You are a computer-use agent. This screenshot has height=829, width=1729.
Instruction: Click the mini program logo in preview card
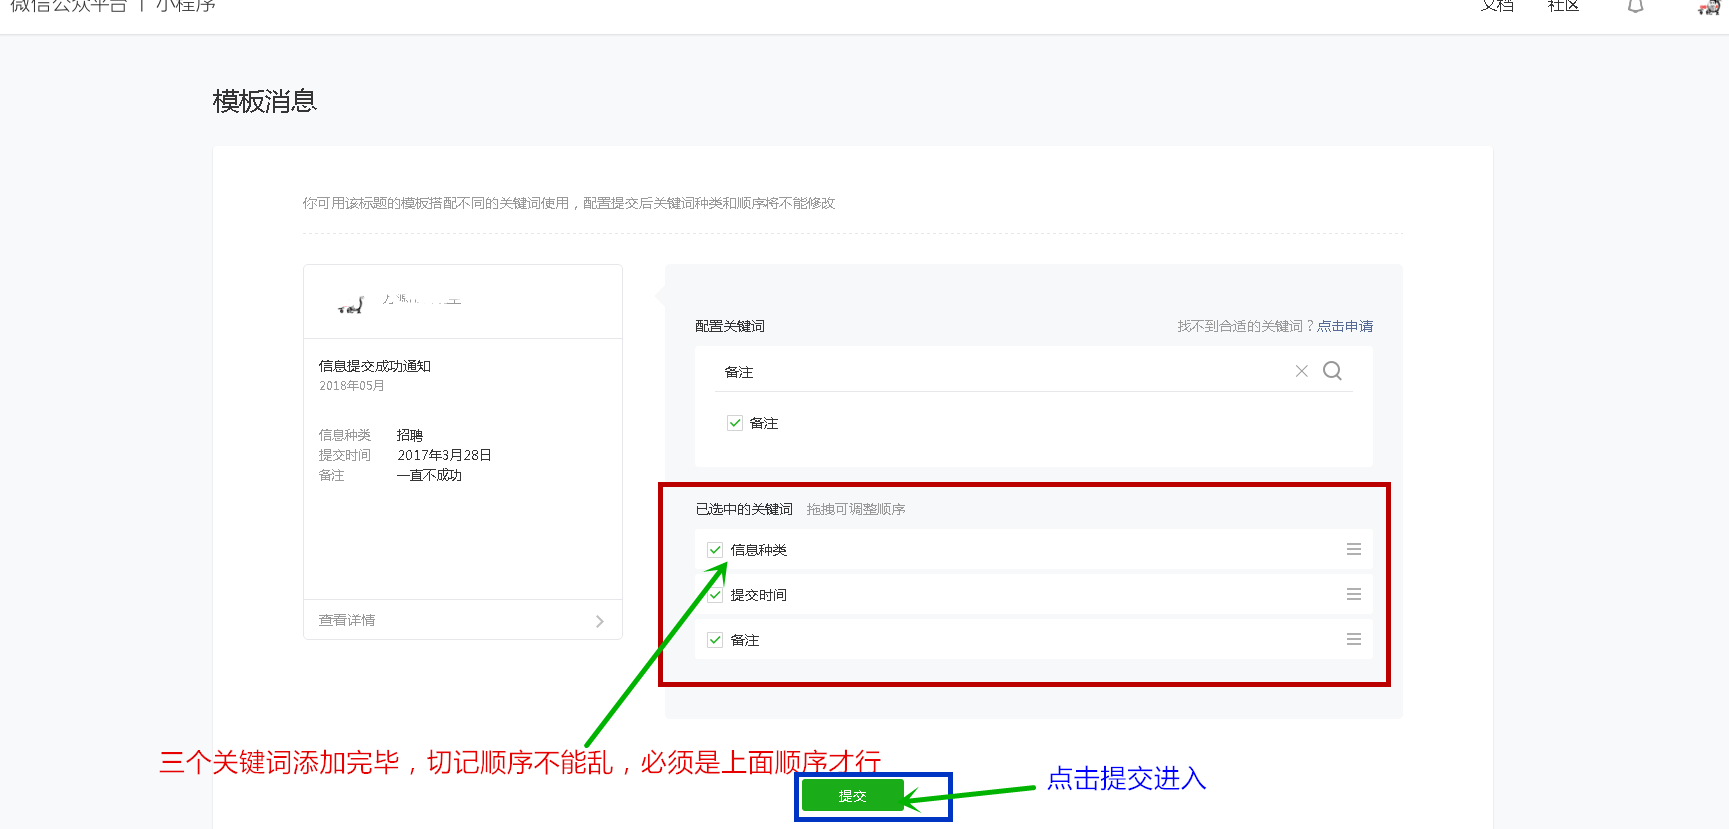tap(351, 304)
